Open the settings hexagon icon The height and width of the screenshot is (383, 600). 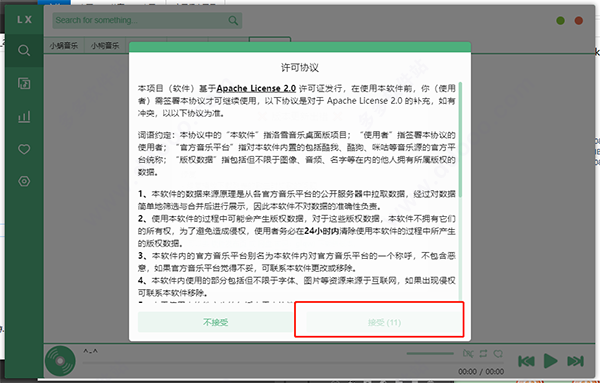24,181
